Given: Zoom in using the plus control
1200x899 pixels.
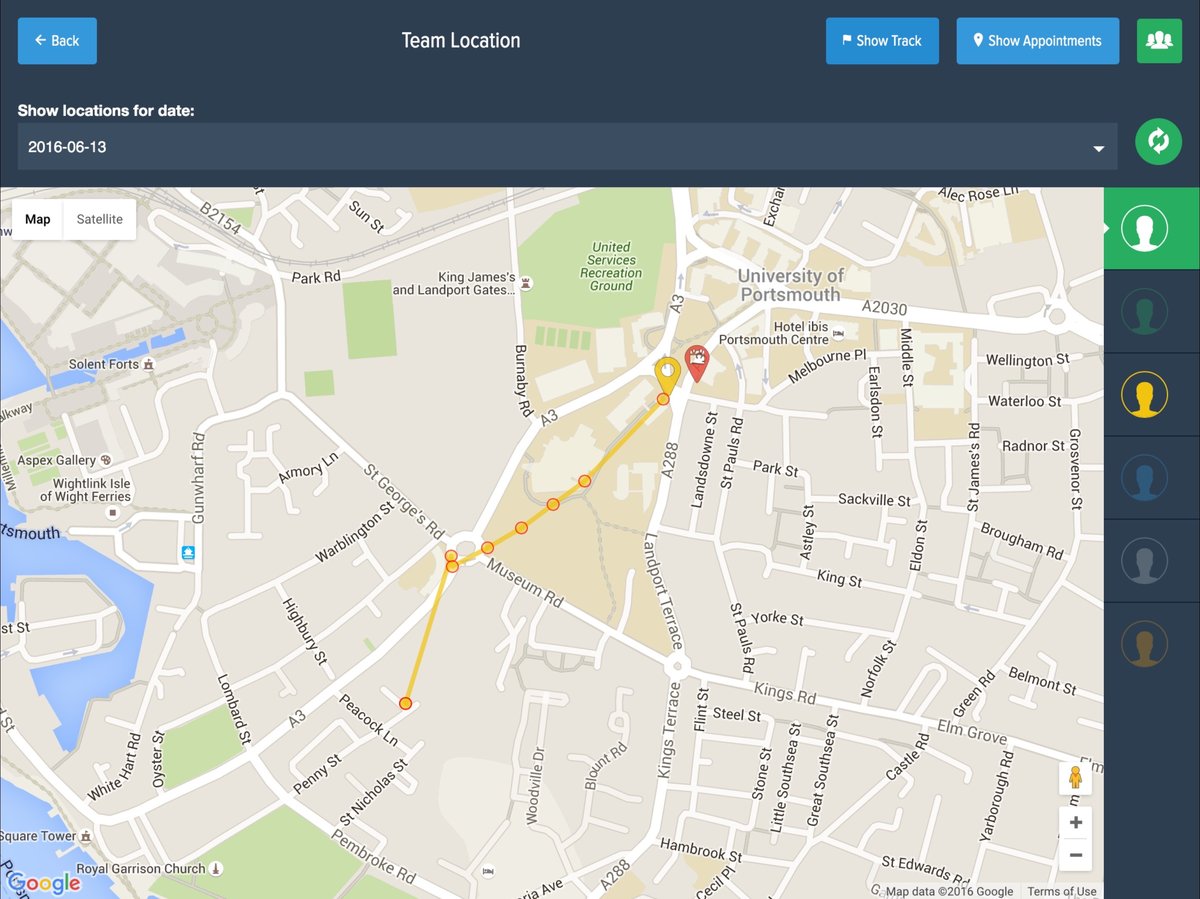Looking at the screenshot, I should (1075, 822).
